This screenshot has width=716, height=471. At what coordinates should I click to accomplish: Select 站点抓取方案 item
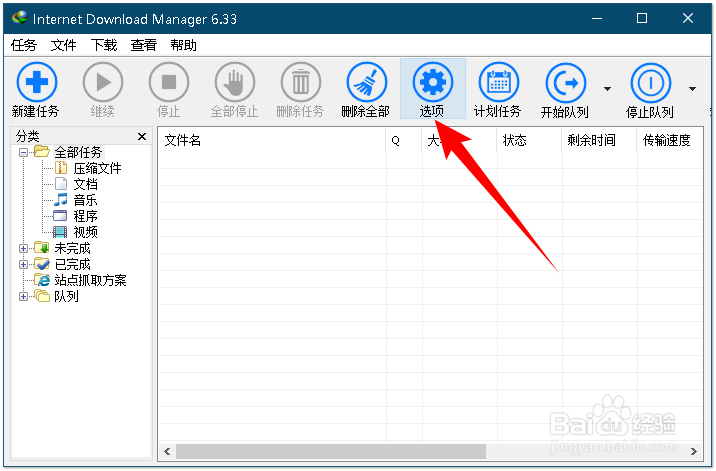pos(90,280)
